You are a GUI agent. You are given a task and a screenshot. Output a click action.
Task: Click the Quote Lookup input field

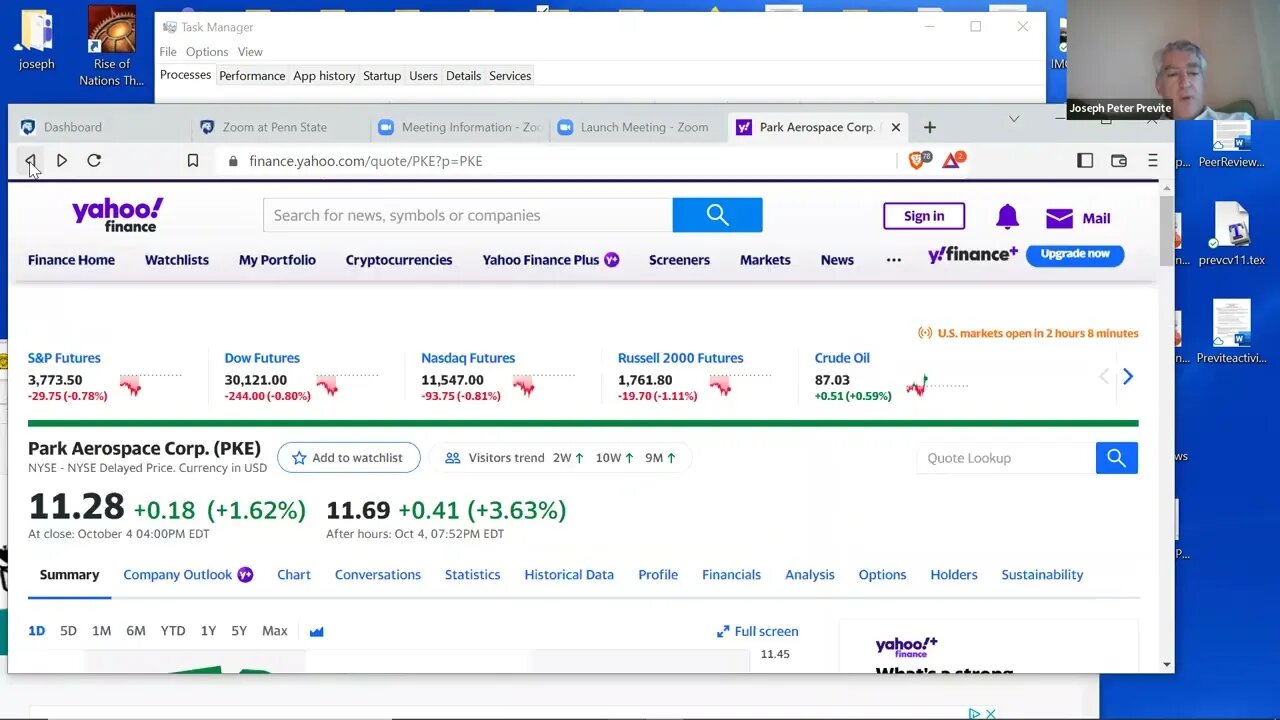tap(1005, 458)
